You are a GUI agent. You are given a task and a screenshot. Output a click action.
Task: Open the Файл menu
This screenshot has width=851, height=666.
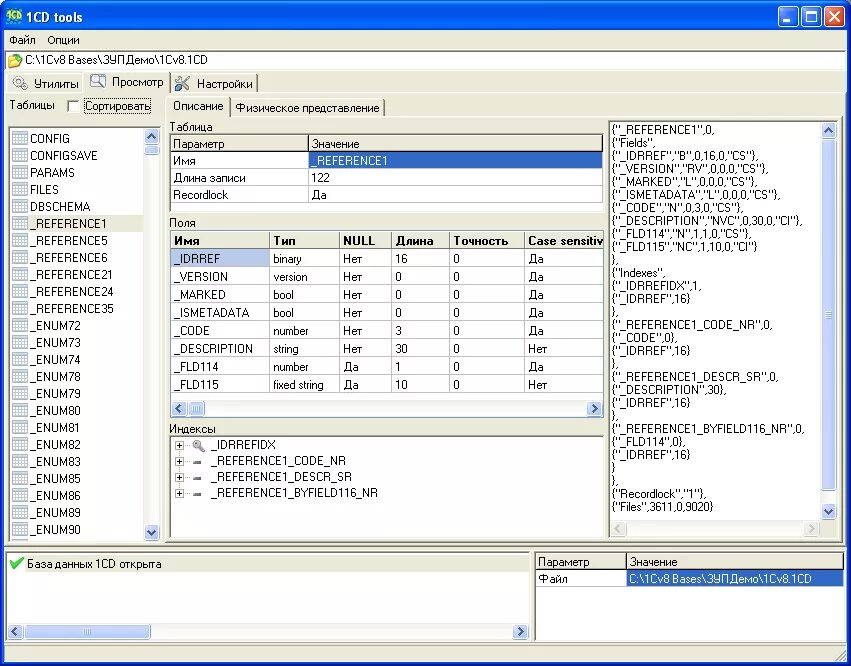click(x=22, y=40)
